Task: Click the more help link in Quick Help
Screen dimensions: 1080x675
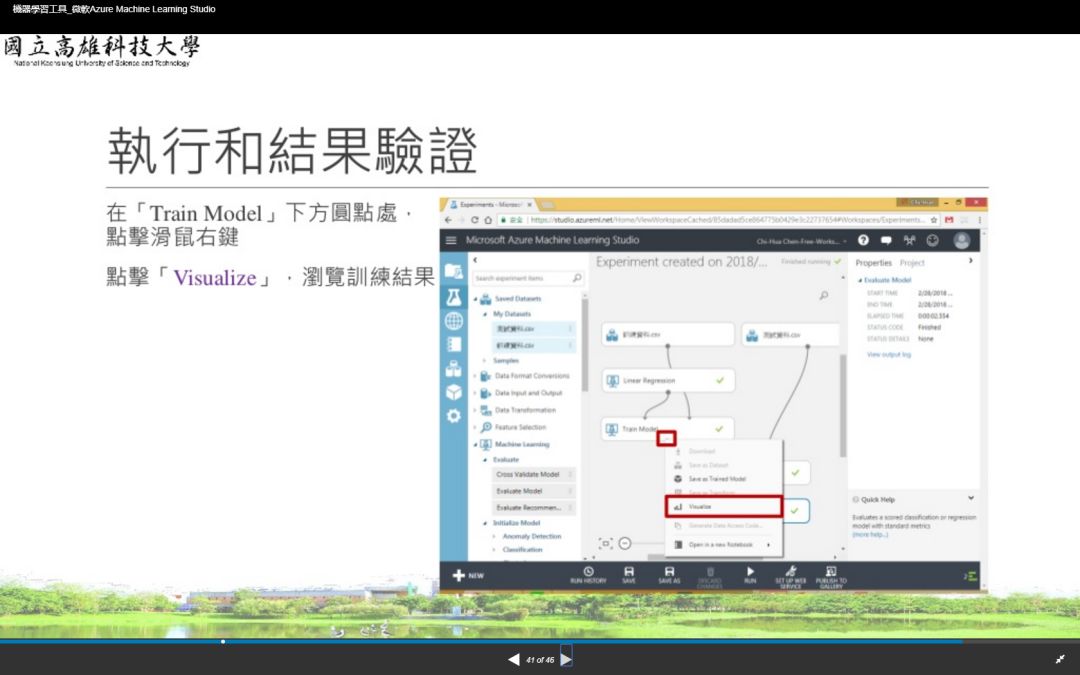Action: click(x=870, y=534)
